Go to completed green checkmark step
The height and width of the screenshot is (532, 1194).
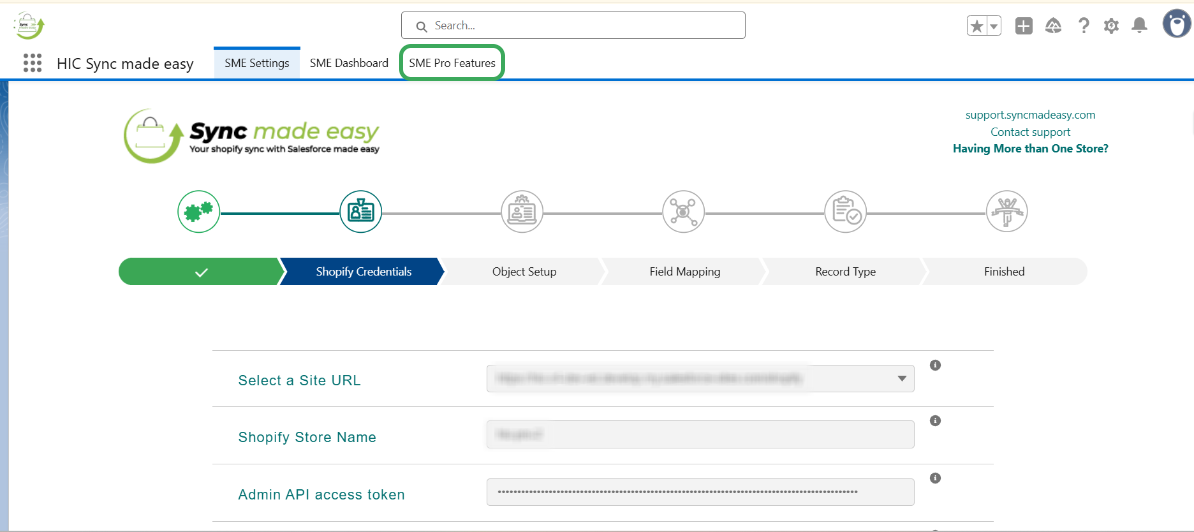200,272
